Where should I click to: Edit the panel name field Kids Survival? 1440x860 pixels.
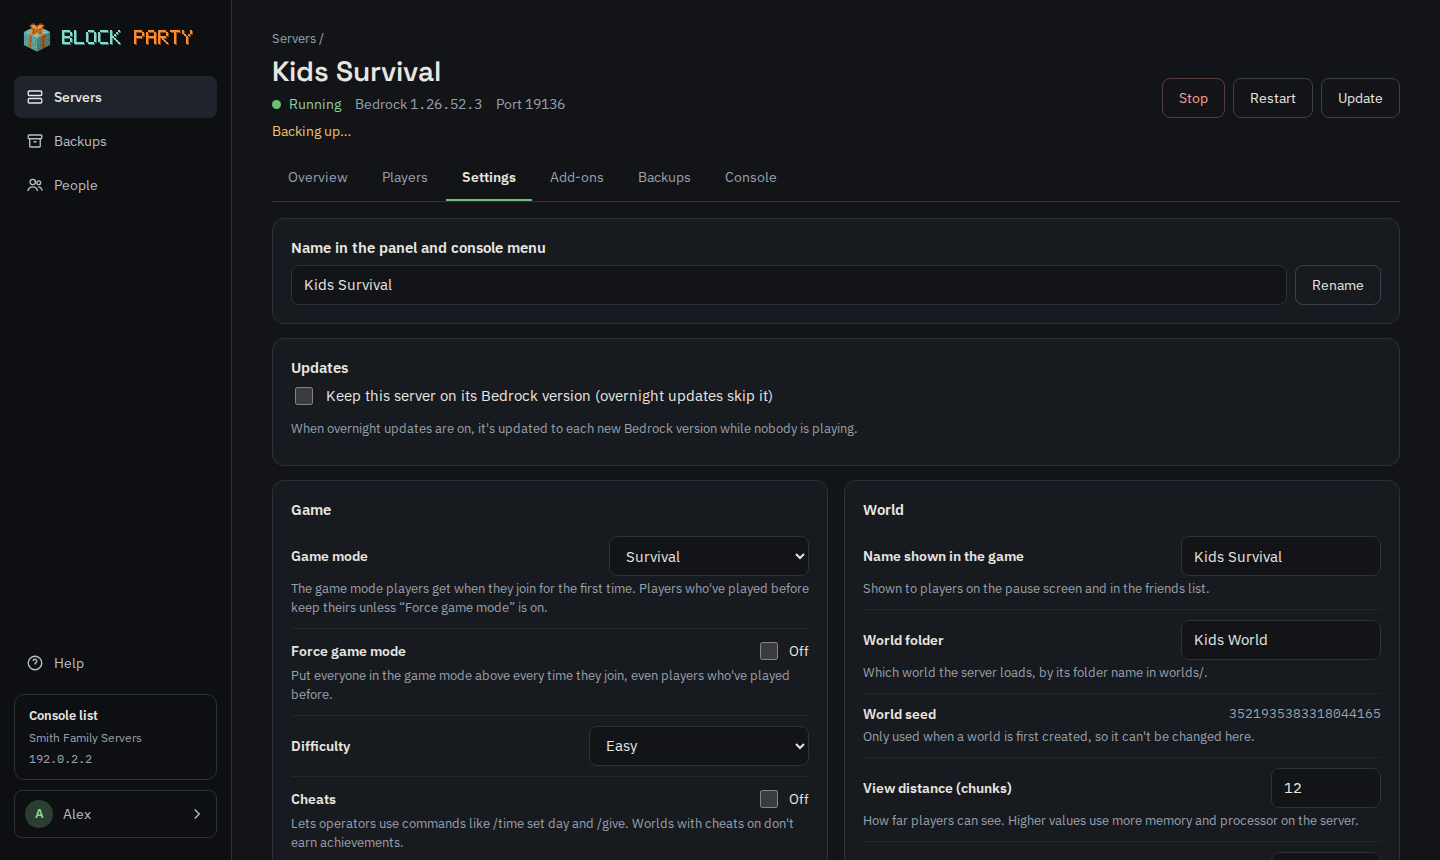point(789,285)
